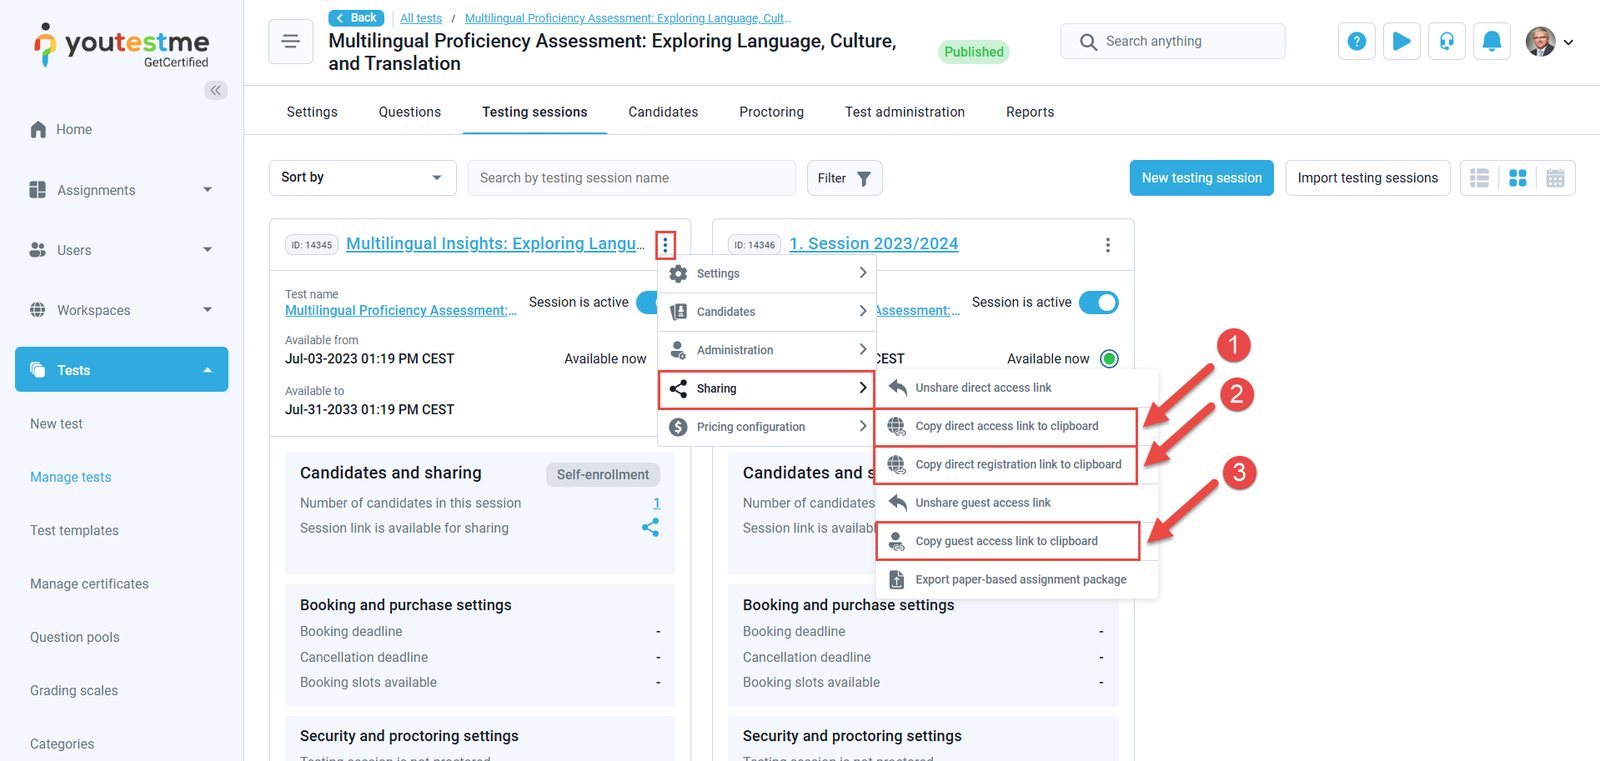Open three-dot menu for Session 2023/2024

coord(1107,245)
